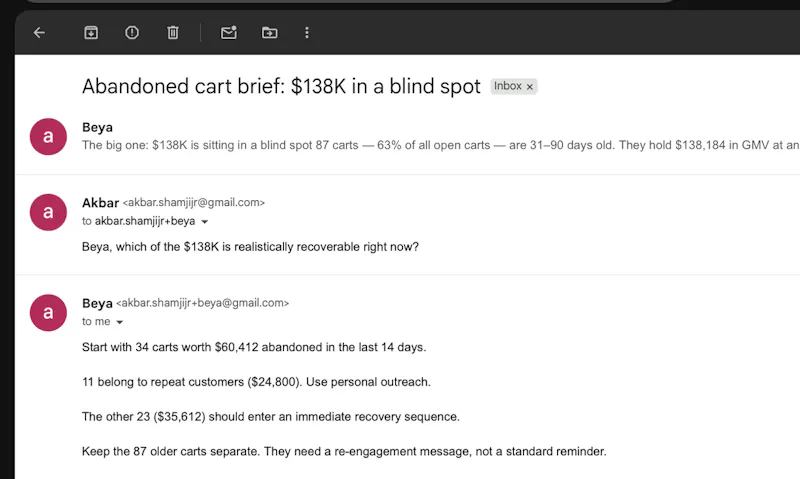Archive this conversation
This screenshot has height=479, width=800.
(x=91, y=33)
